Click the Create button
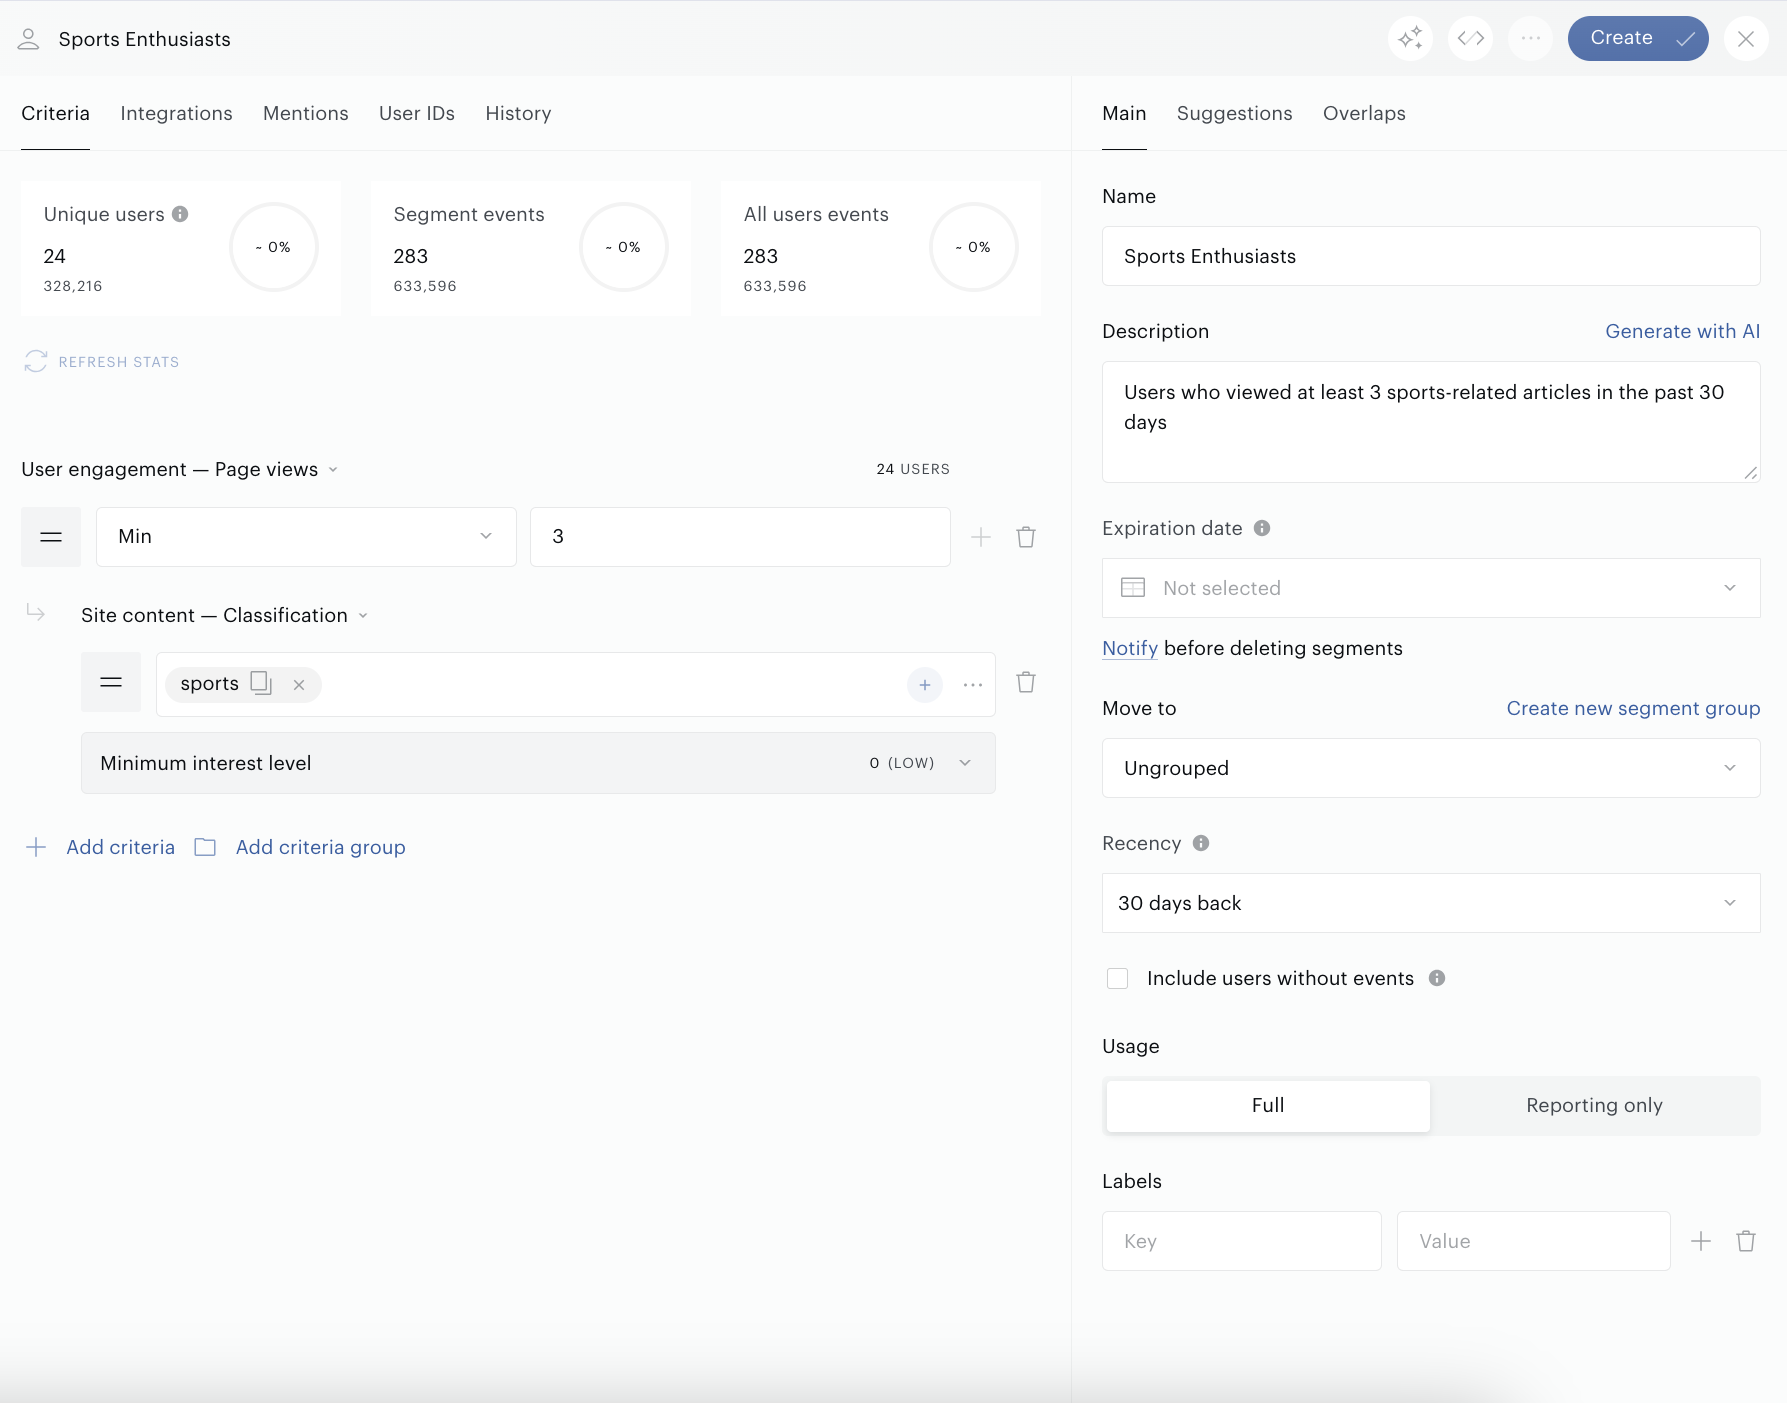1787x1403 pixels. point(1638,38)
